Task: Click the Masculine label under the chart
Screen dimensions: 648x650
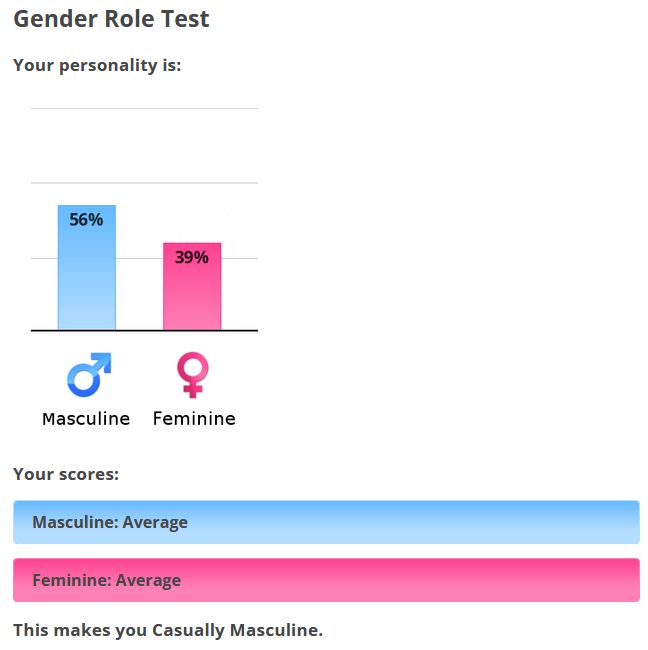Action: pos(86,419)
